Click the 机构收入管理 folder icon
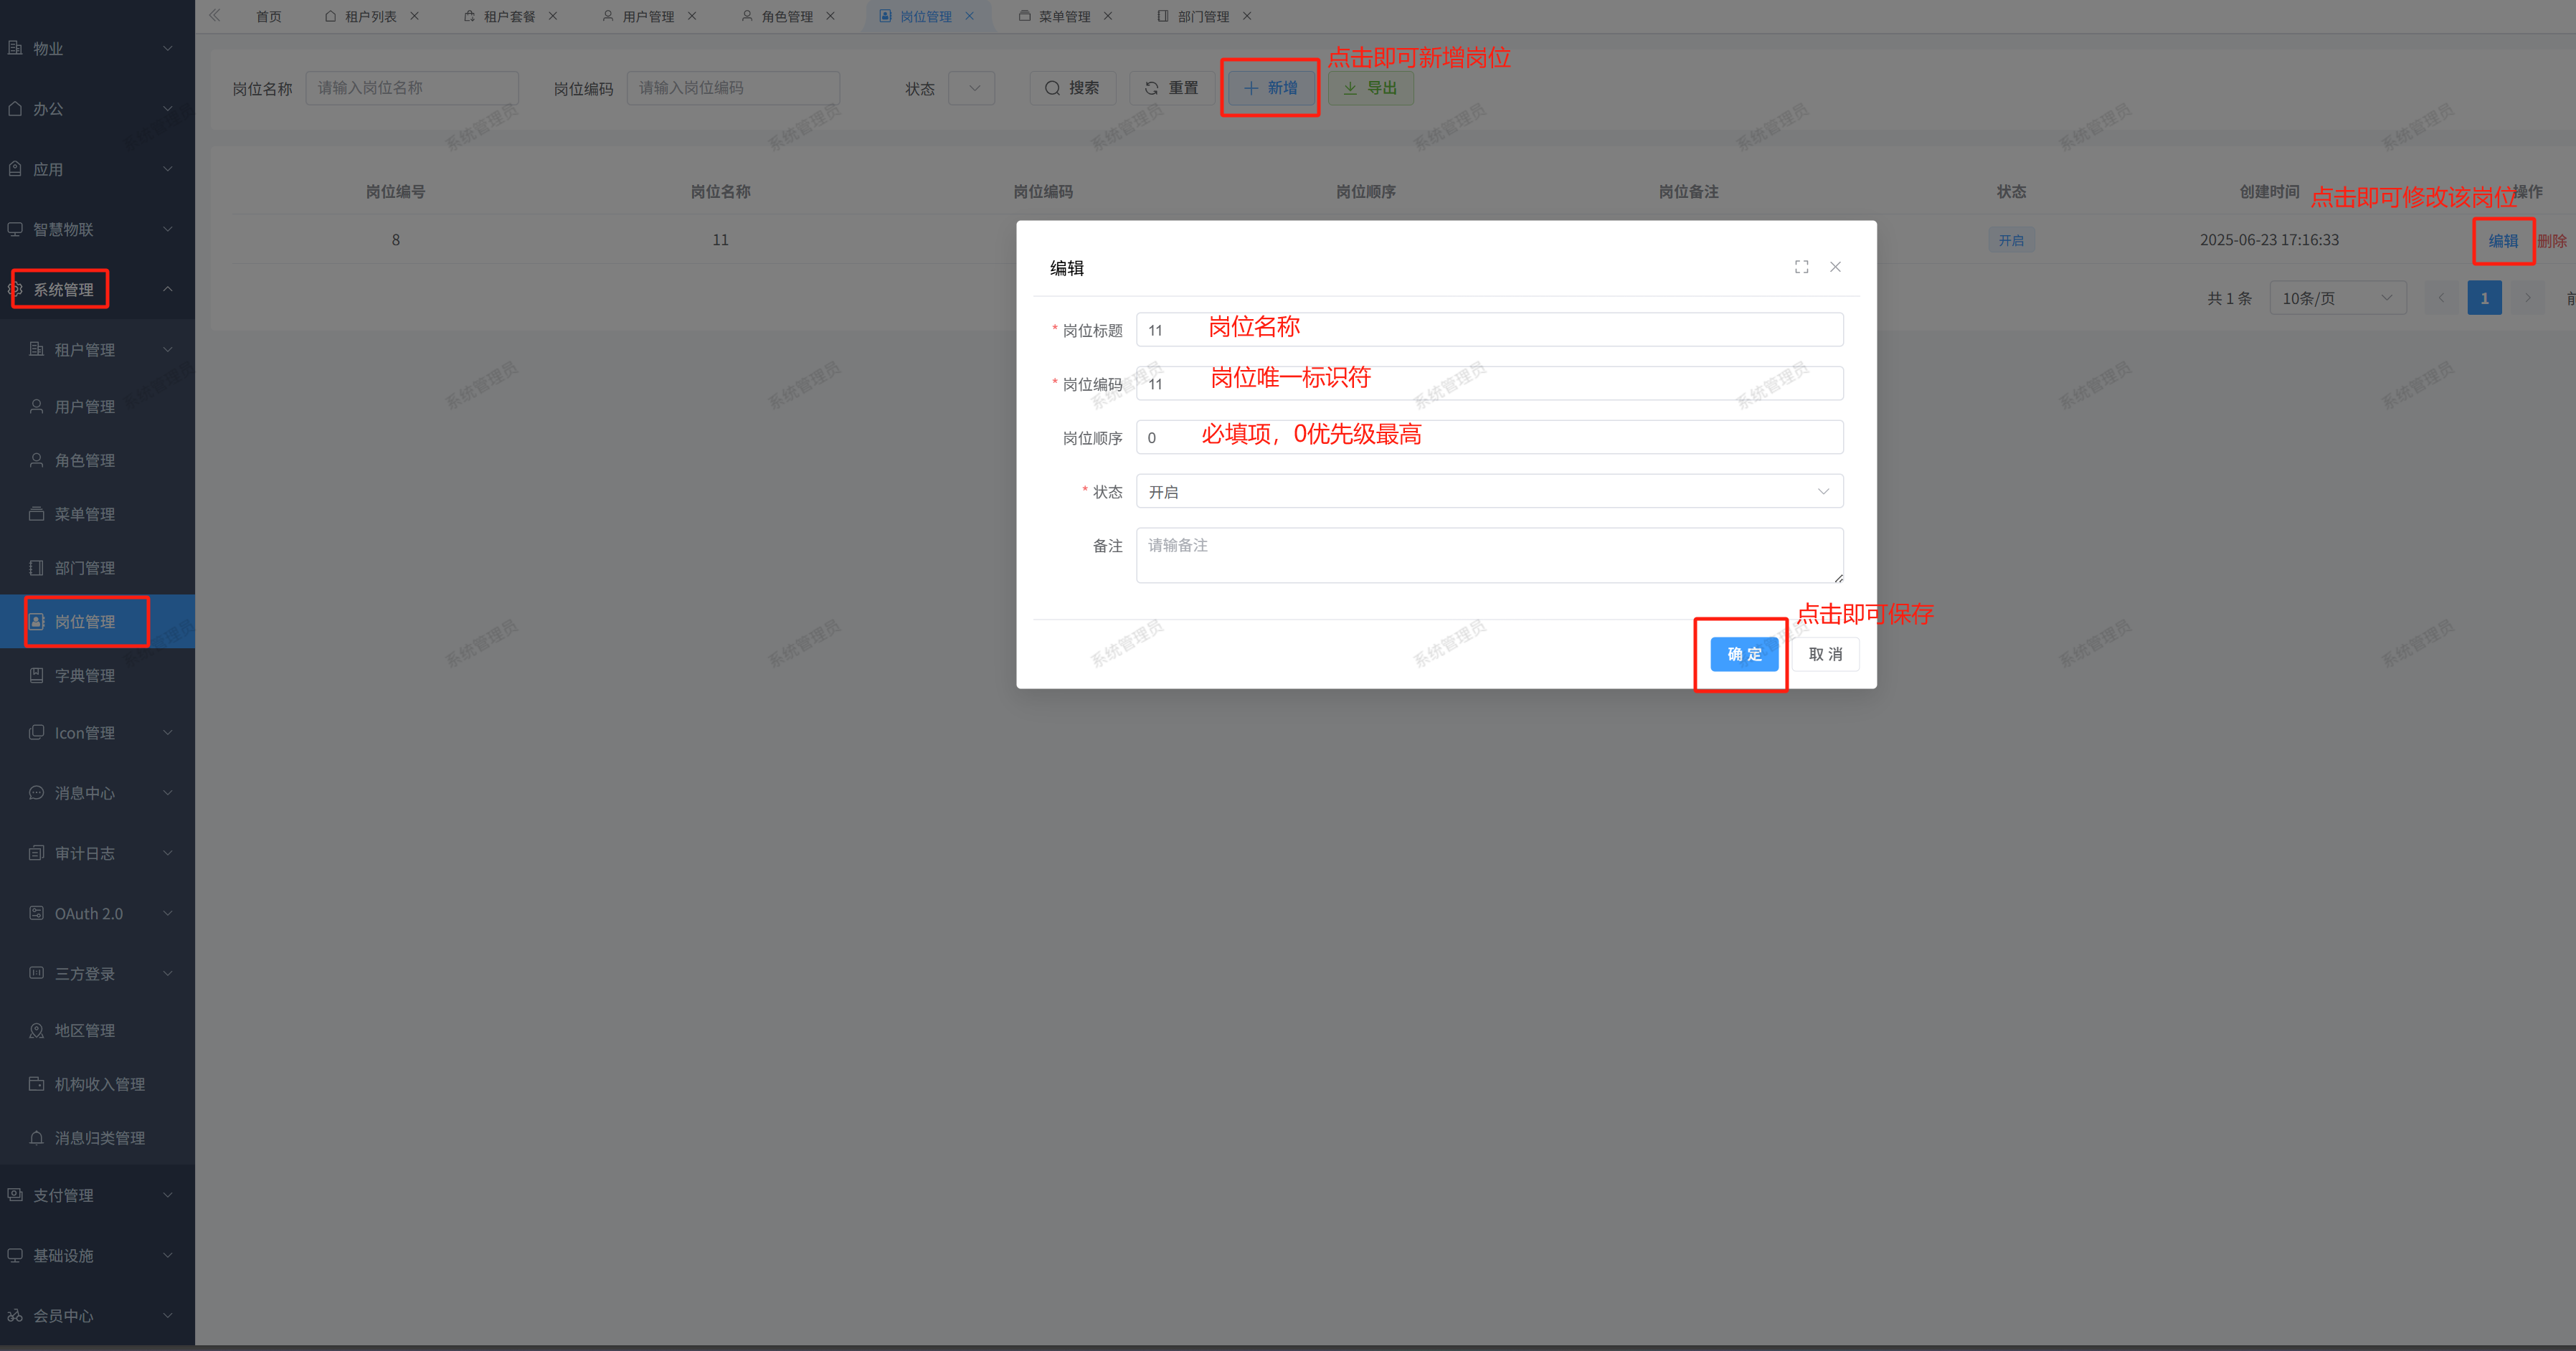 37,1084
